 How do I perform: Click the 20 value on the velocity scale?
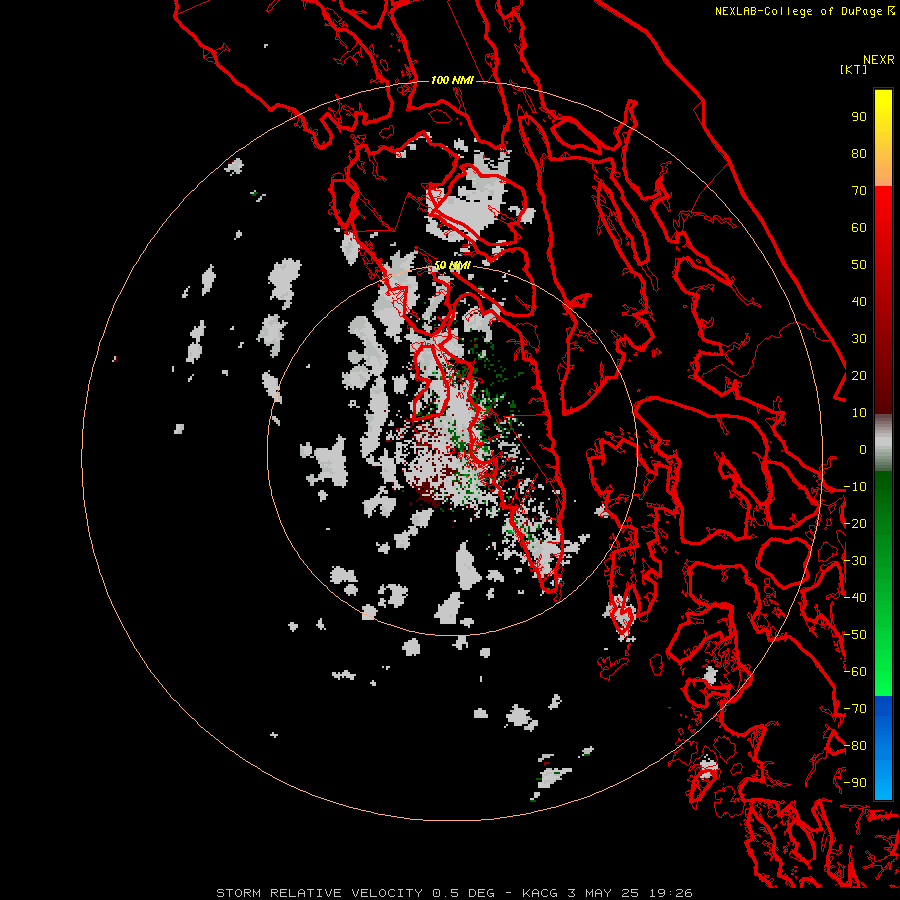[x=859, y=375]
